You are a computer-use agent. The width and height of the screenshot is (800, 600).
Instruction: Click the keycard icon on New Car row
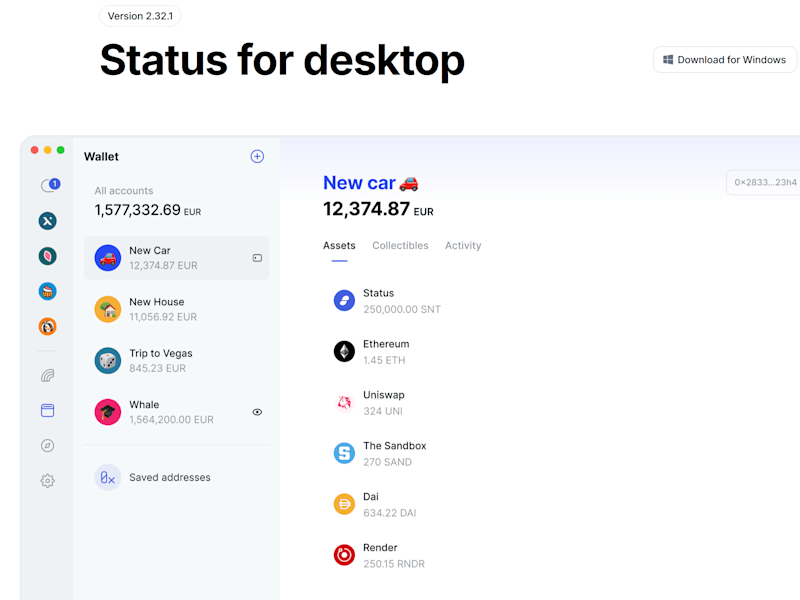tap(257, 258)
